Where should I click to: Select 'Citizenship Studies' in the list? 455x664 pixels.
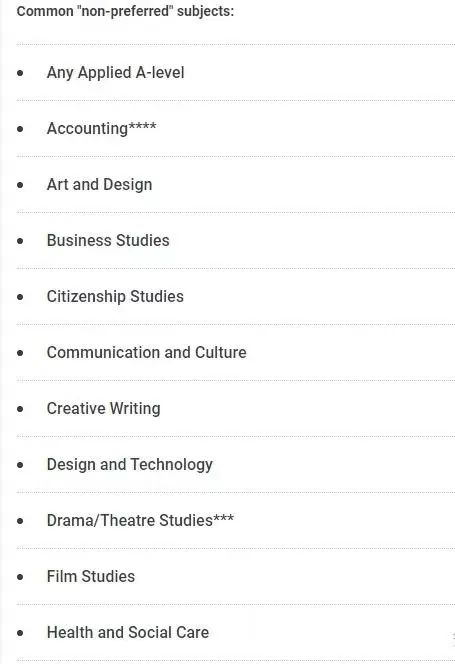pos(115,296)
